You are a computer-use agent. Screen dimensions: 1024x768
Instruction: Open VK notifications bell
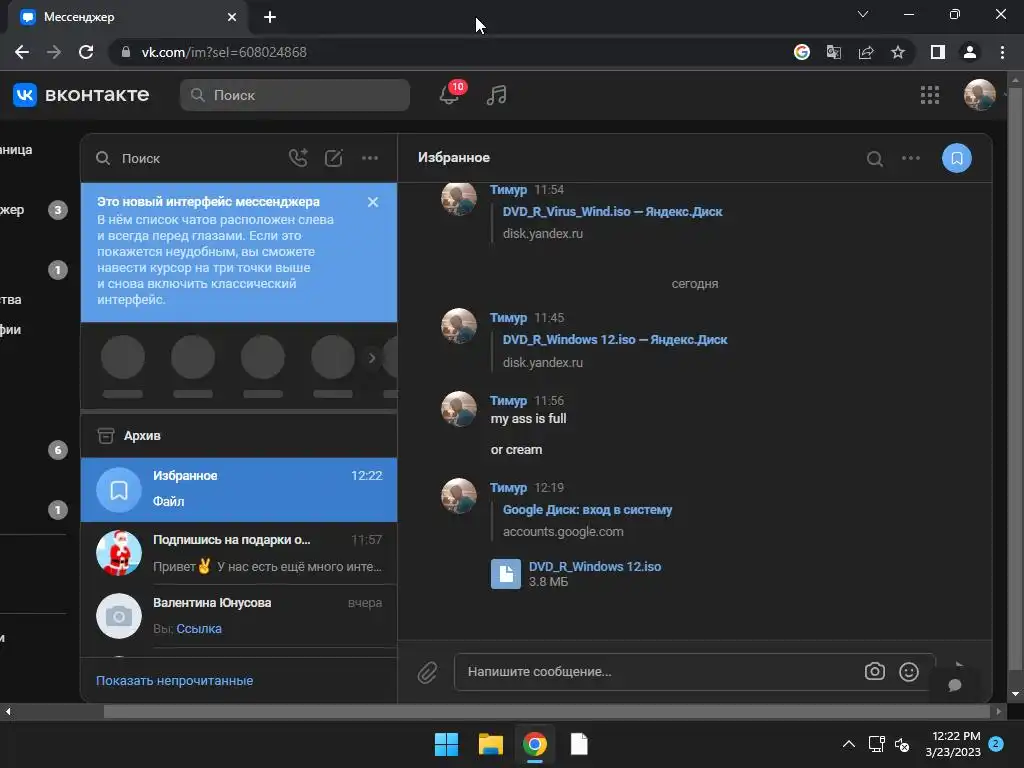449,95
